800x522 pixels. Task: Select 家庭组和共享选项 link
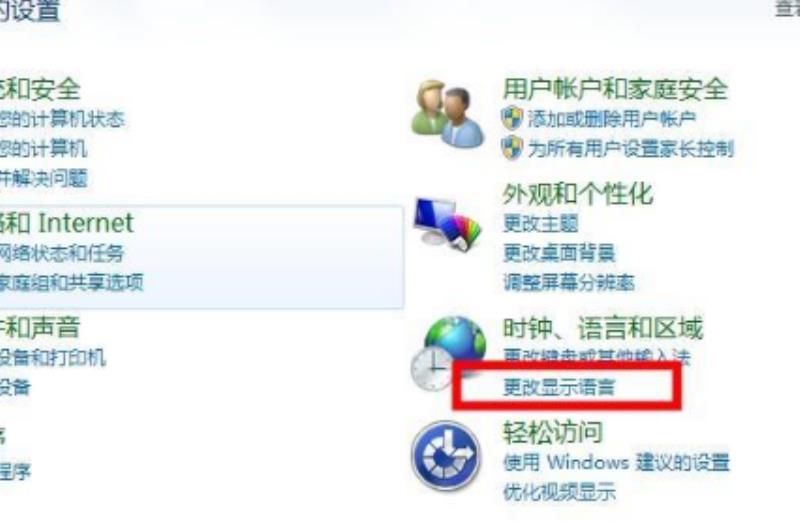71,282
